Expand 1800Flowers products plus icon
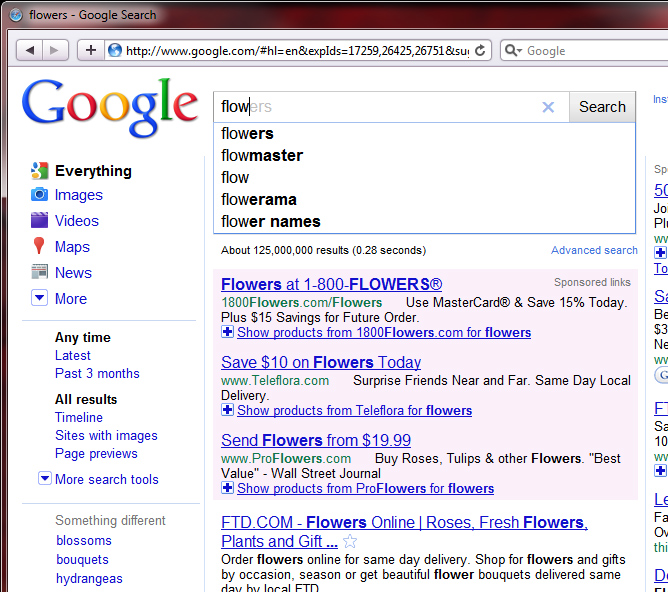 point(227,331)
